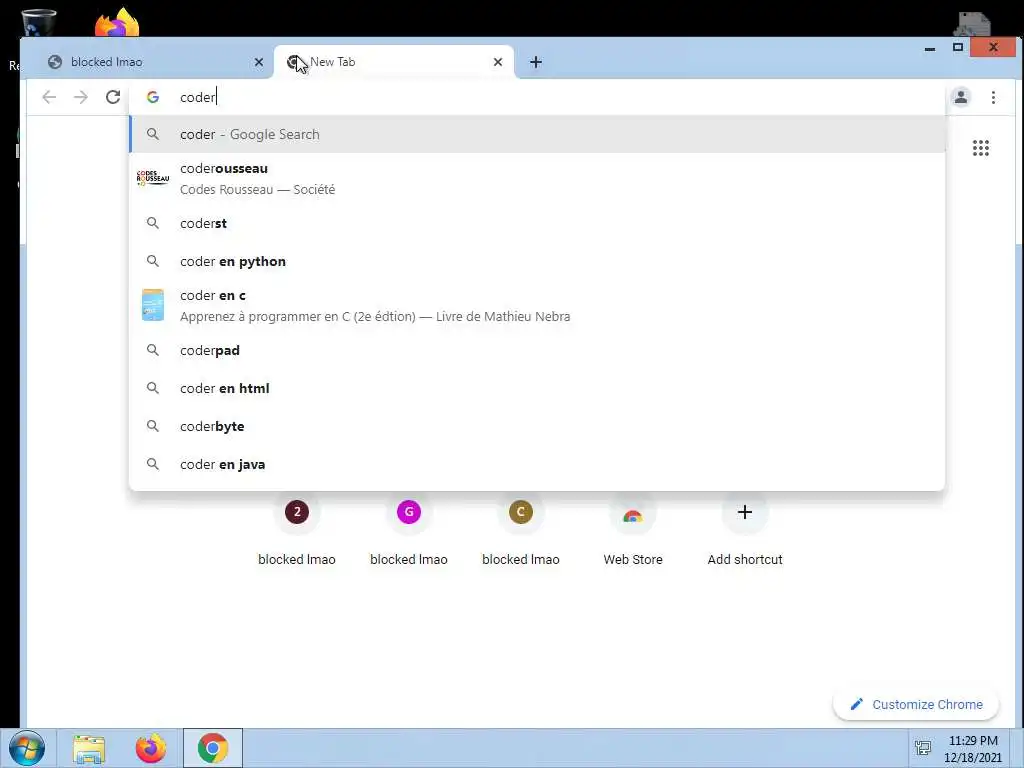Pick the 'coderbyte' suggestion

pos(537,426)
